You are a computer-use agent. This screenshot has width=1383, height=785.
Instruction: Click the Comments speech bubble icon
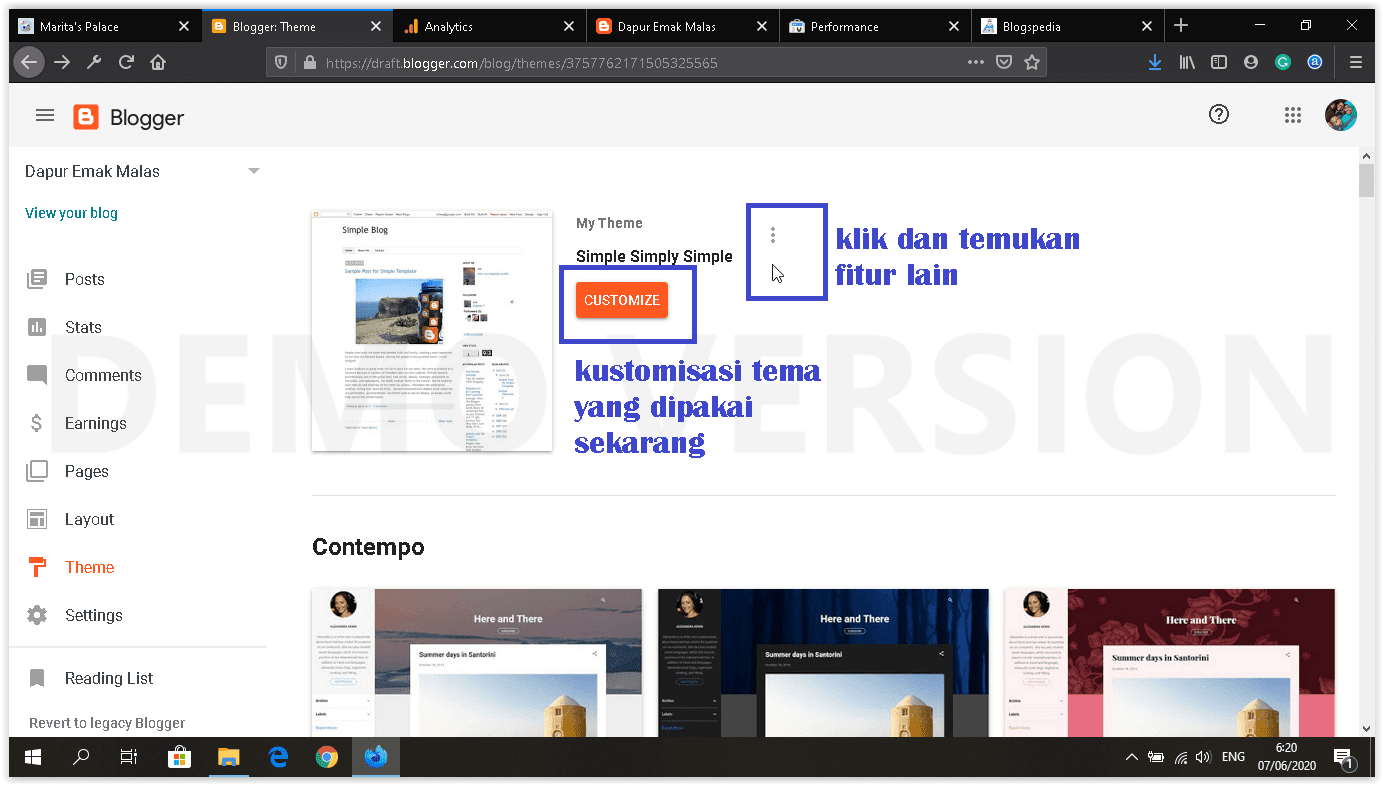pos(37,375)
